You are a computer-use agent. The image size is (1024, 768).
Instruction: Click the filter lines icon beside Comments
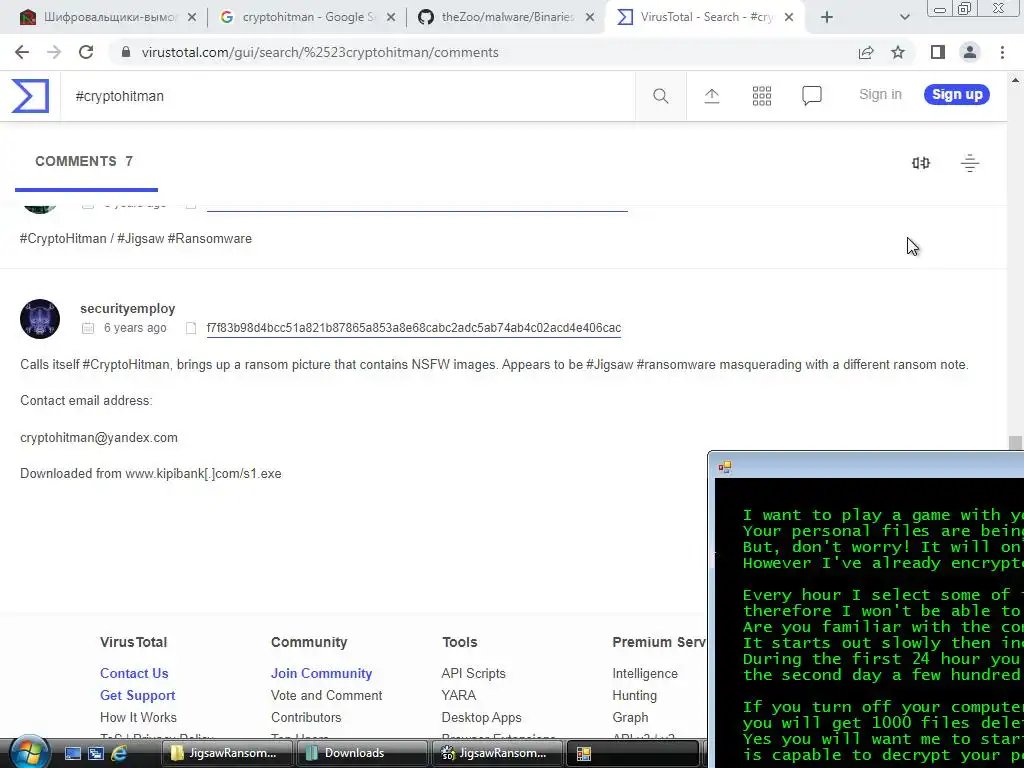(x=970, y=163)
